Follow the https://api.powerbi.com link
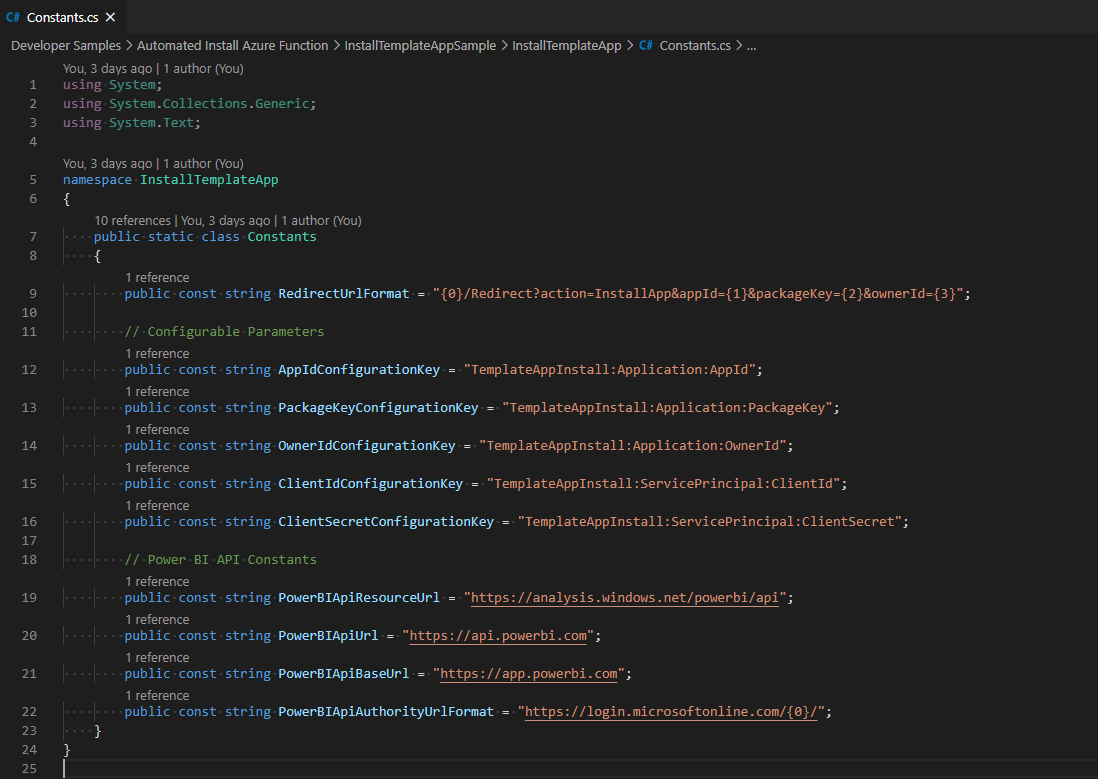The width and height of the screenshot is (1098, 779). [498, 635]
